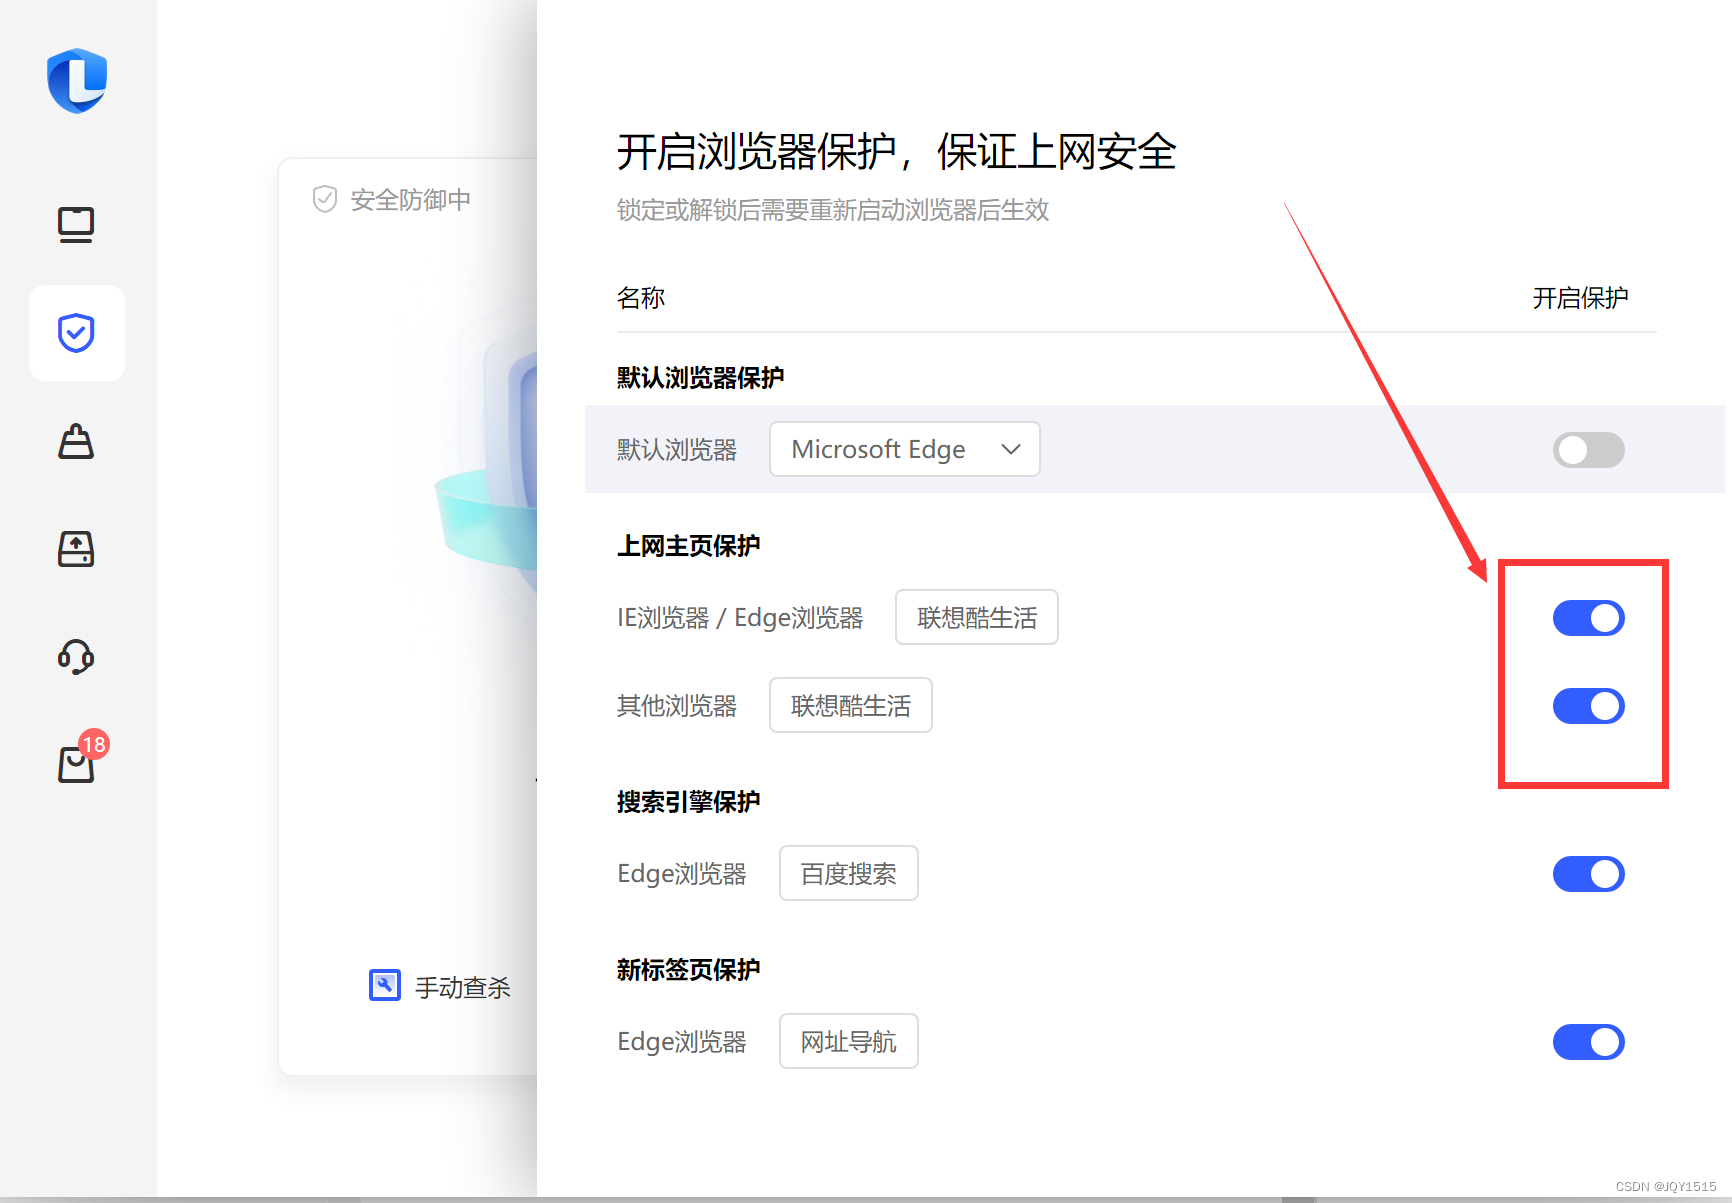The image size is (1732, 1203).
Task: Enable default browser protection toggle
Action: point(1588,450)
